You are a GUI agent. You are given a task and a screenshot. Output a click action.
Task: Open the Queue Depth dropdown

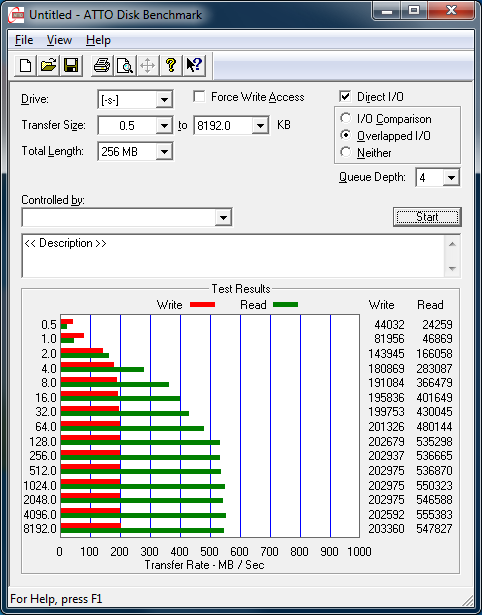[x=451, y=178]
